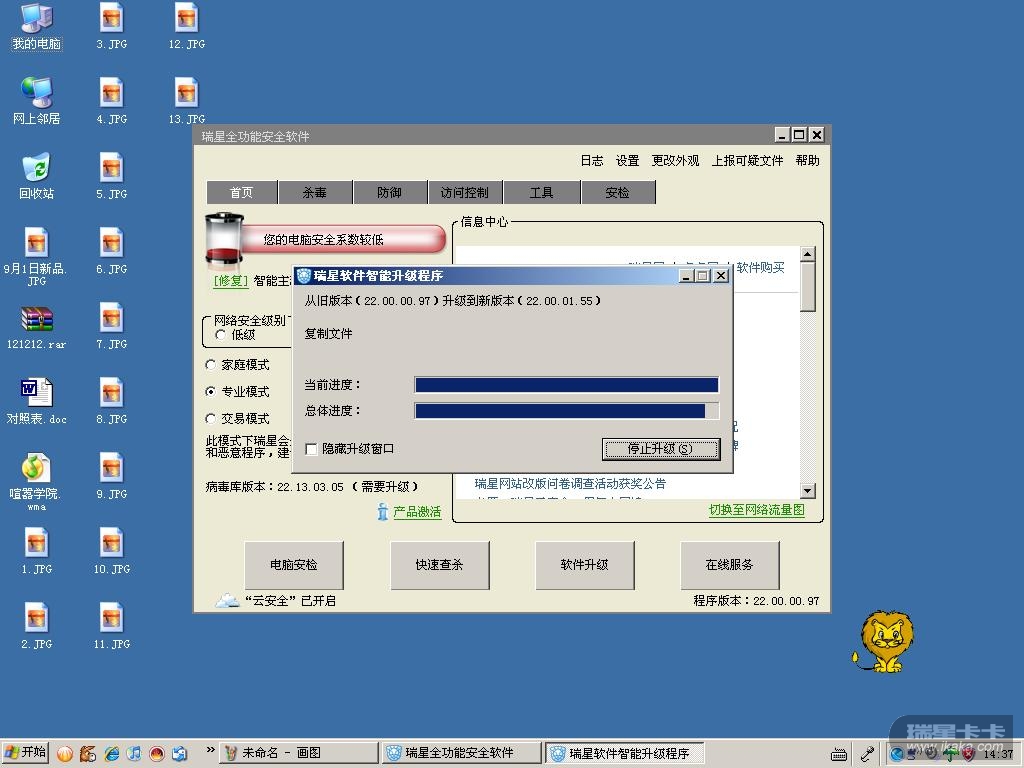Viewport: 1024px width, 768px height.
Task: Open the 设置 menu
Action: pyautogui.click(x=628, y=161)
